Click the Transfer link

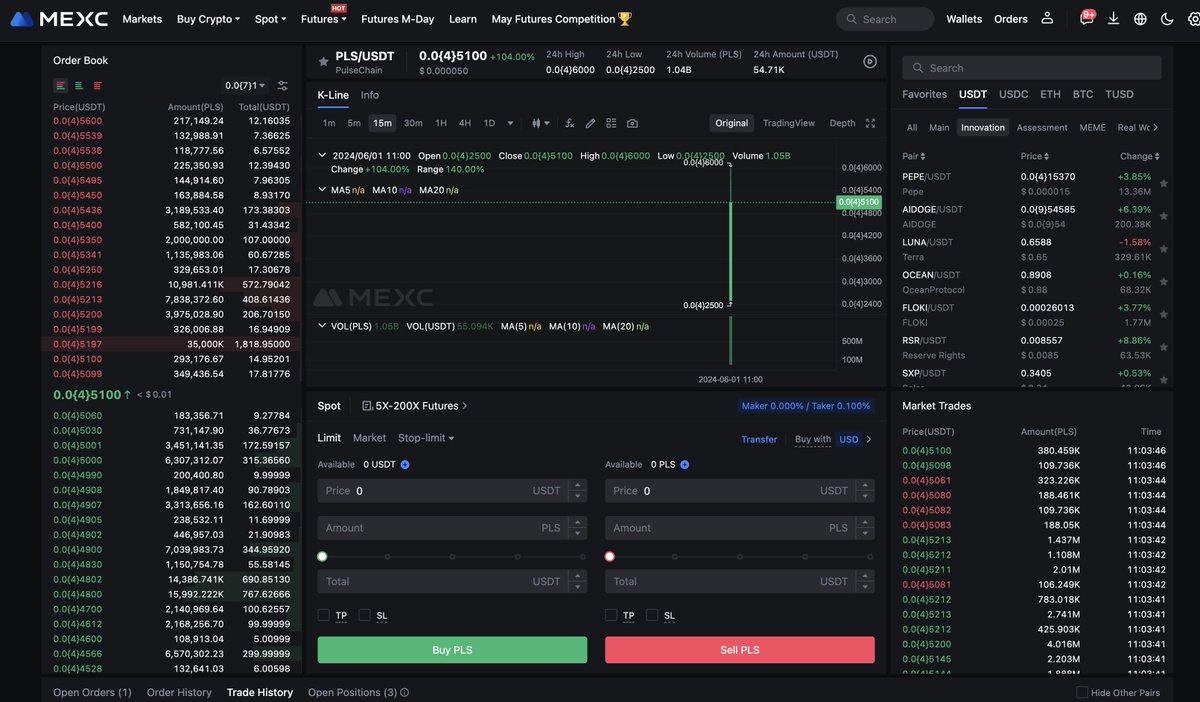coord(759,439)
